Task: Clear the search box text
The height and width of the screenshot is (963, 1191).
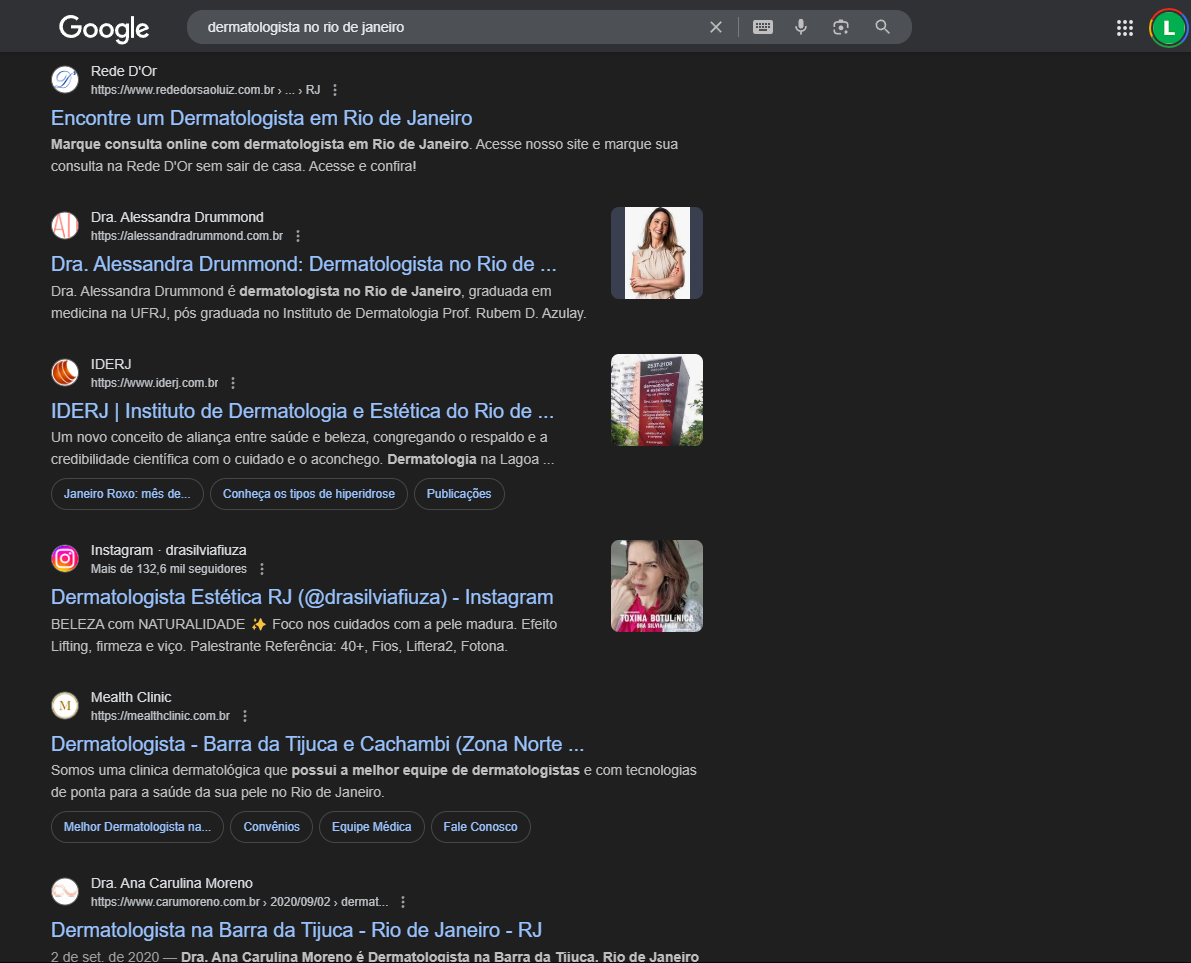Action: click(x=715, y=27)
